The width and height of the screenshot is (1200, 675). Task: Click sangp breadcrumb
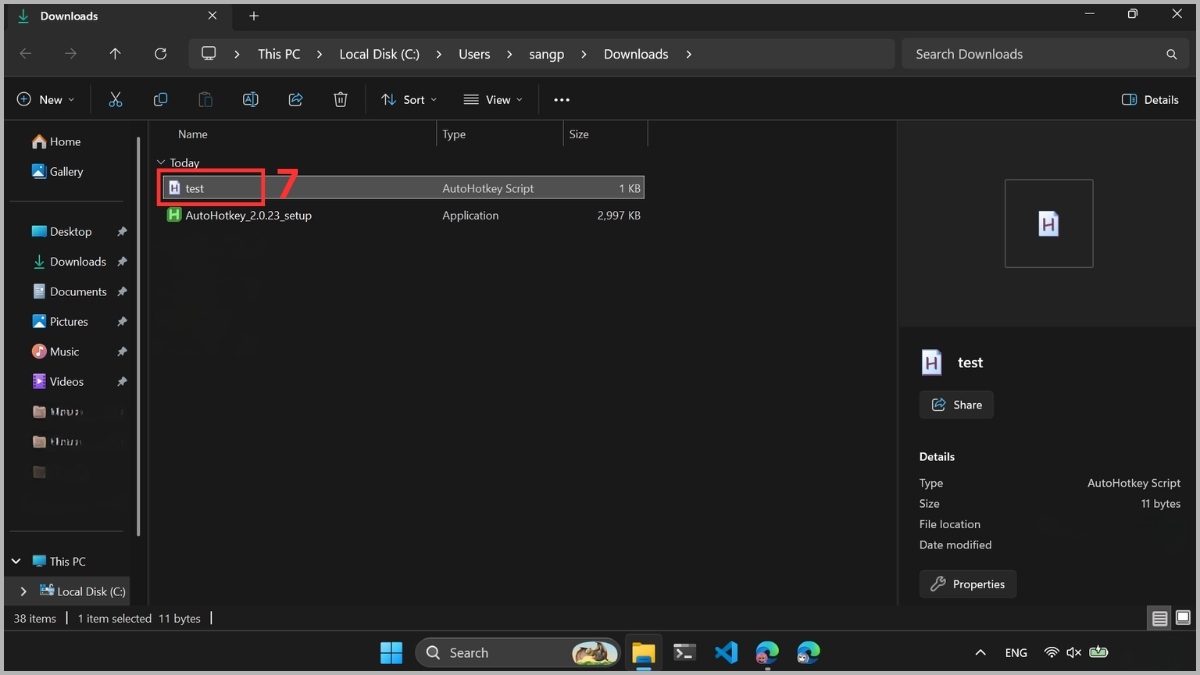point(546,54)
